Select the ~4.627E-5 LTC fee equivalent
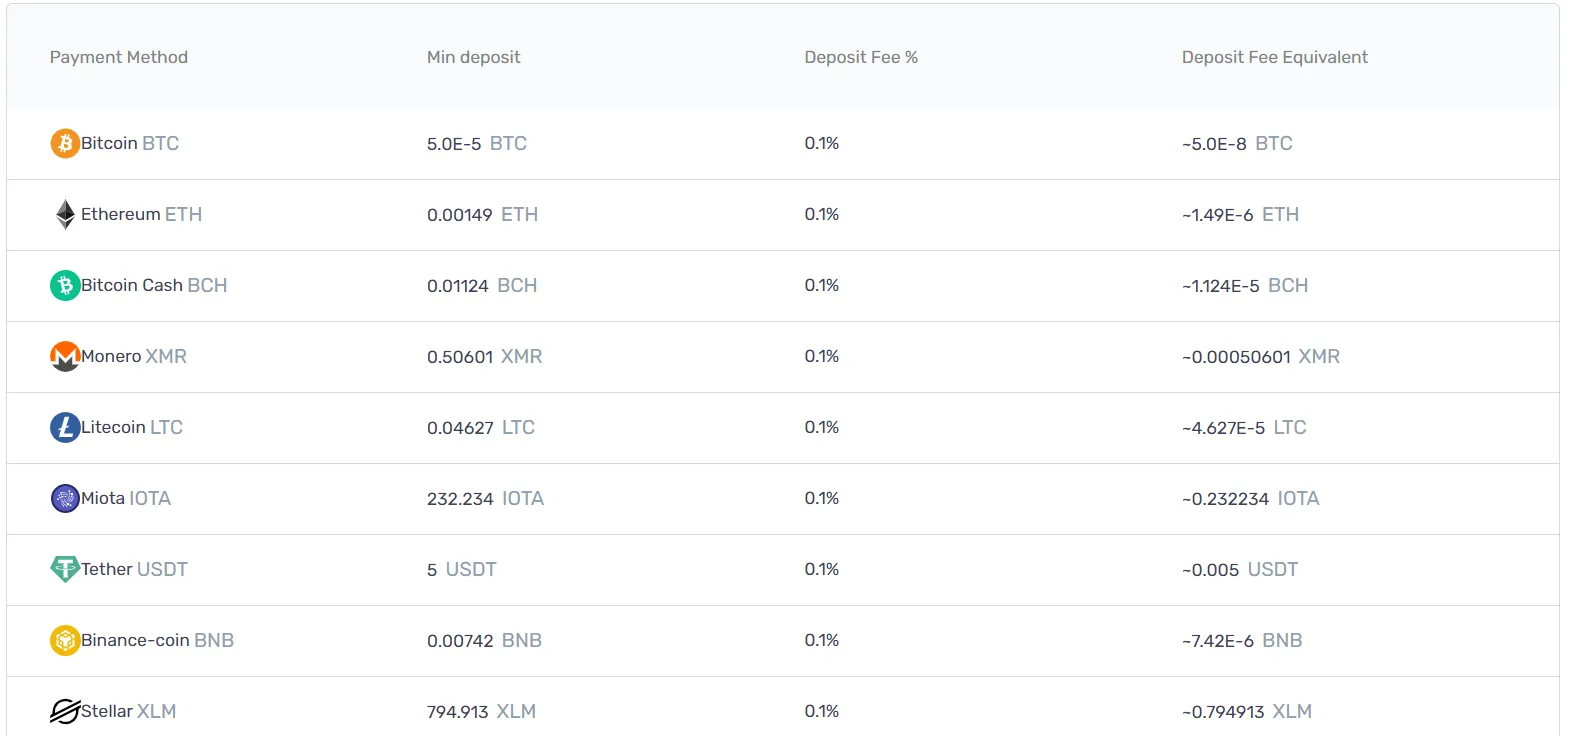The width and height of the screenshot is (1590, 736). [x=1244, y=427]
